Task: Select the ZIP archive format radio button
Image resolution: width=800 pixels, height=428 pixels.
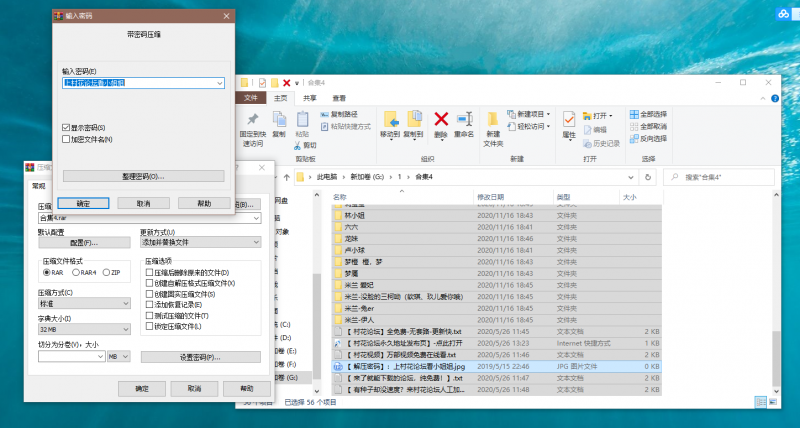Action: (106, 272)
